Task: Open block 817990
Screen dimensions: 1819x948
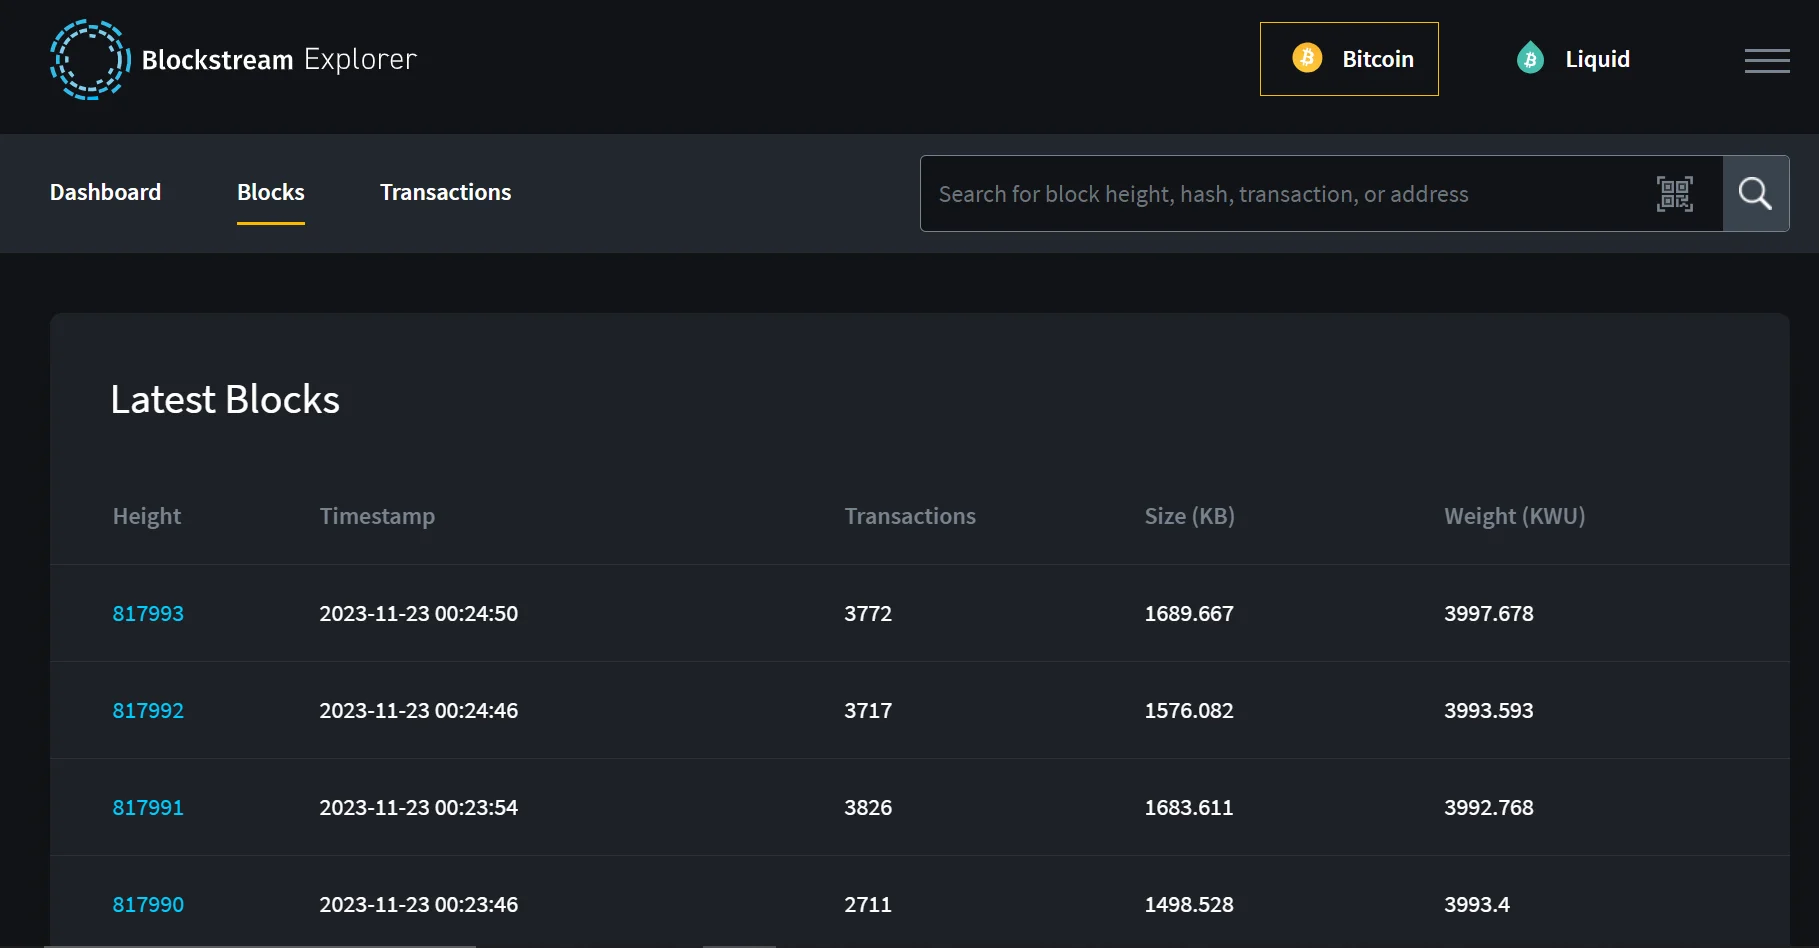Action: click(148, 905)
